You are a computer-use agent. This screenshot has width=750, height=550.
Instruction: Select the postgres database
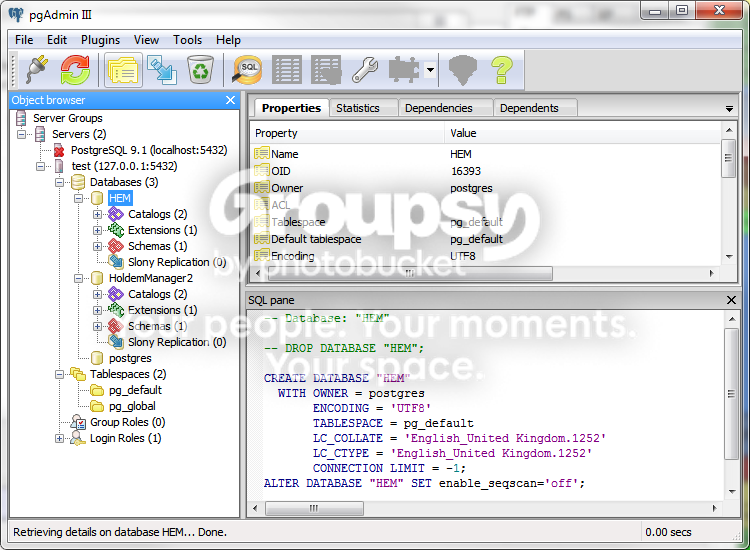pyautogui.click(x=130, y=358)
